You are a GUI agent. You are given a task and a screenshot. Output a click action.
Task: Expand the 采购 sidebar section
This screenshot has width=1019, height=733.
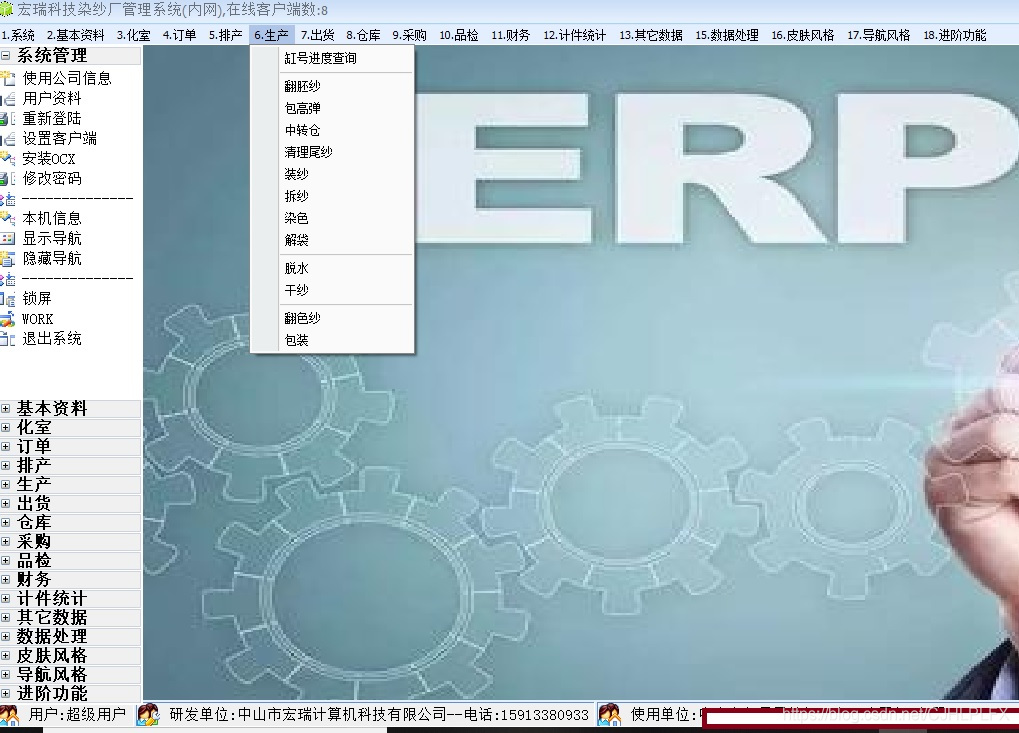click(x=5, y=541)
